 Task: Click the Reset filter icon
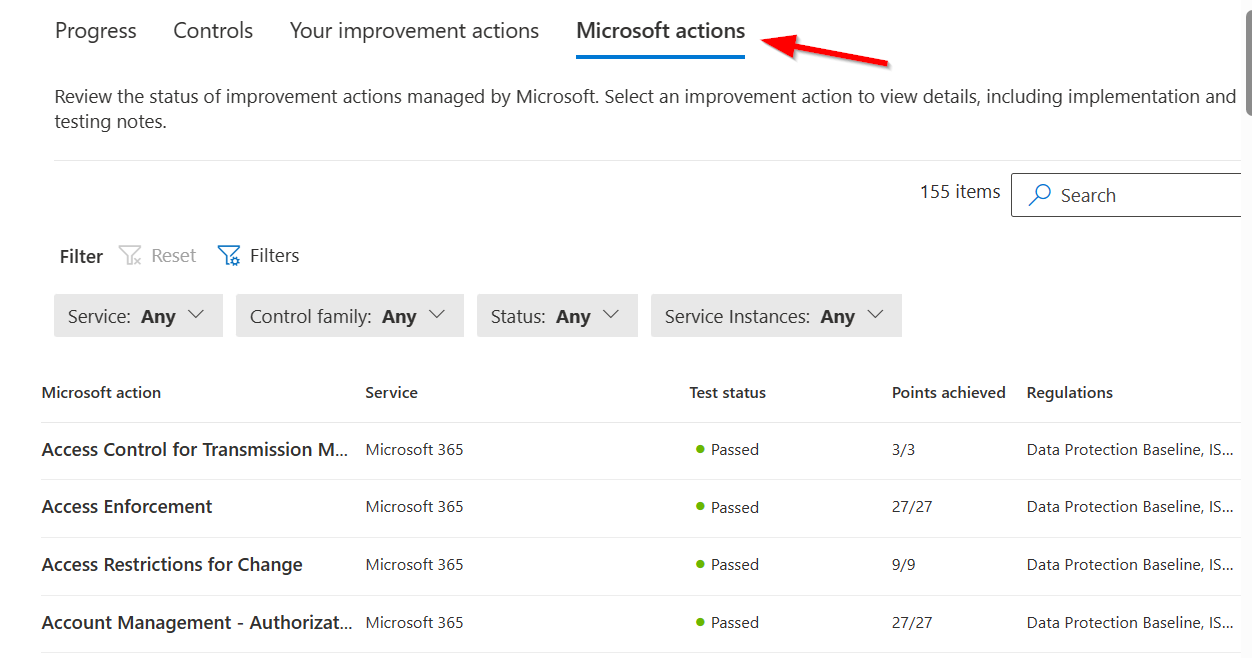pos(130,255)
